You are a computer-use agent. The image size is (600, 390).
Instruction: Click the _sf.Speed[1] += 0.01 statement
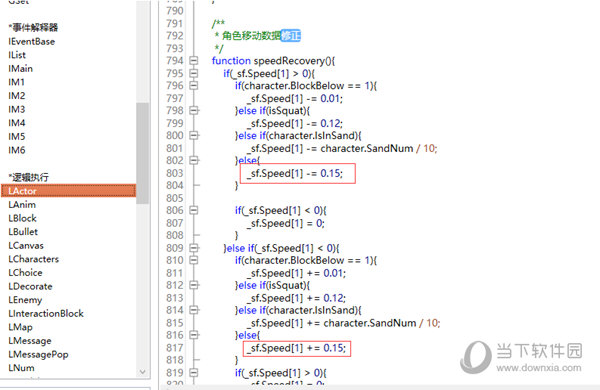(x=296, y=273)
